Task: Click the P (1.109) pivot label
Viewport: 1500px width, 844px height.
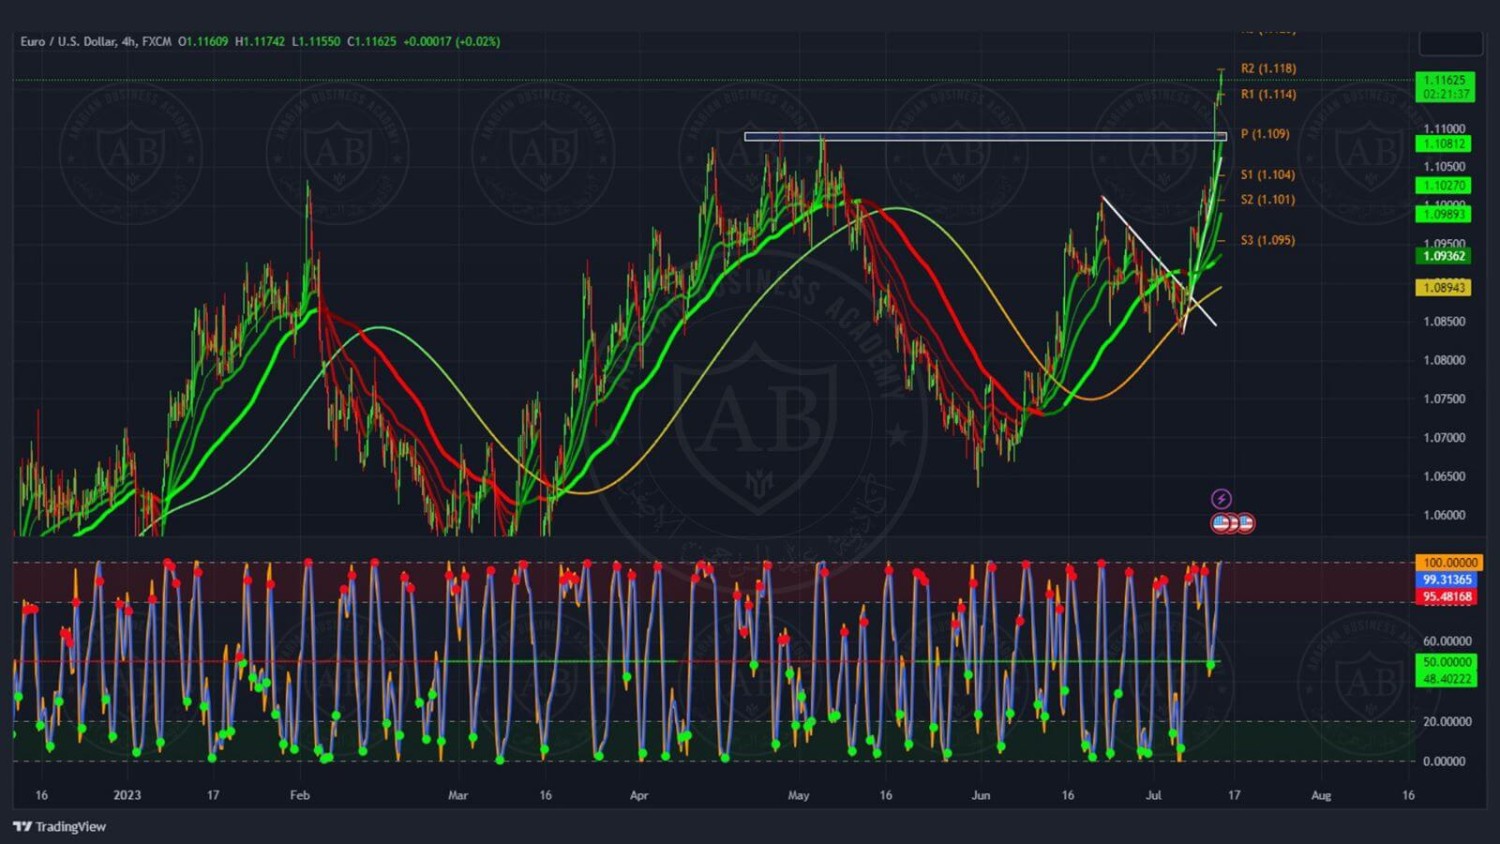Action: point(1265,134)
